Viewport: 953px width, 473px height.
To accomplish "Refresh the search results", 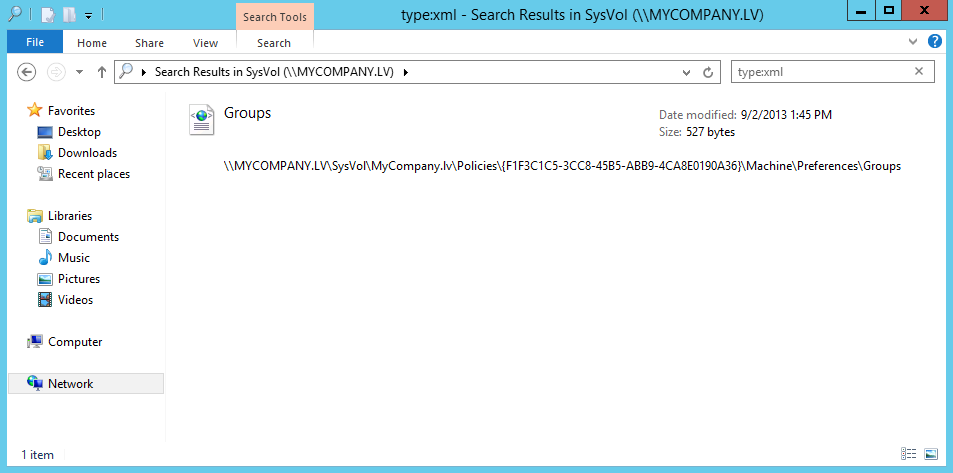I will pyautogui.click(x=708, y=72).
